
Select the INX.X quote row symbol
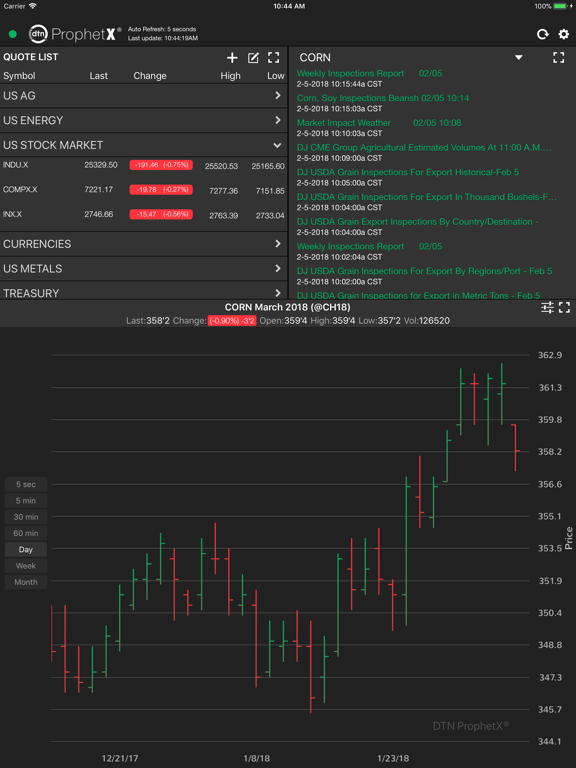(12, 214)
